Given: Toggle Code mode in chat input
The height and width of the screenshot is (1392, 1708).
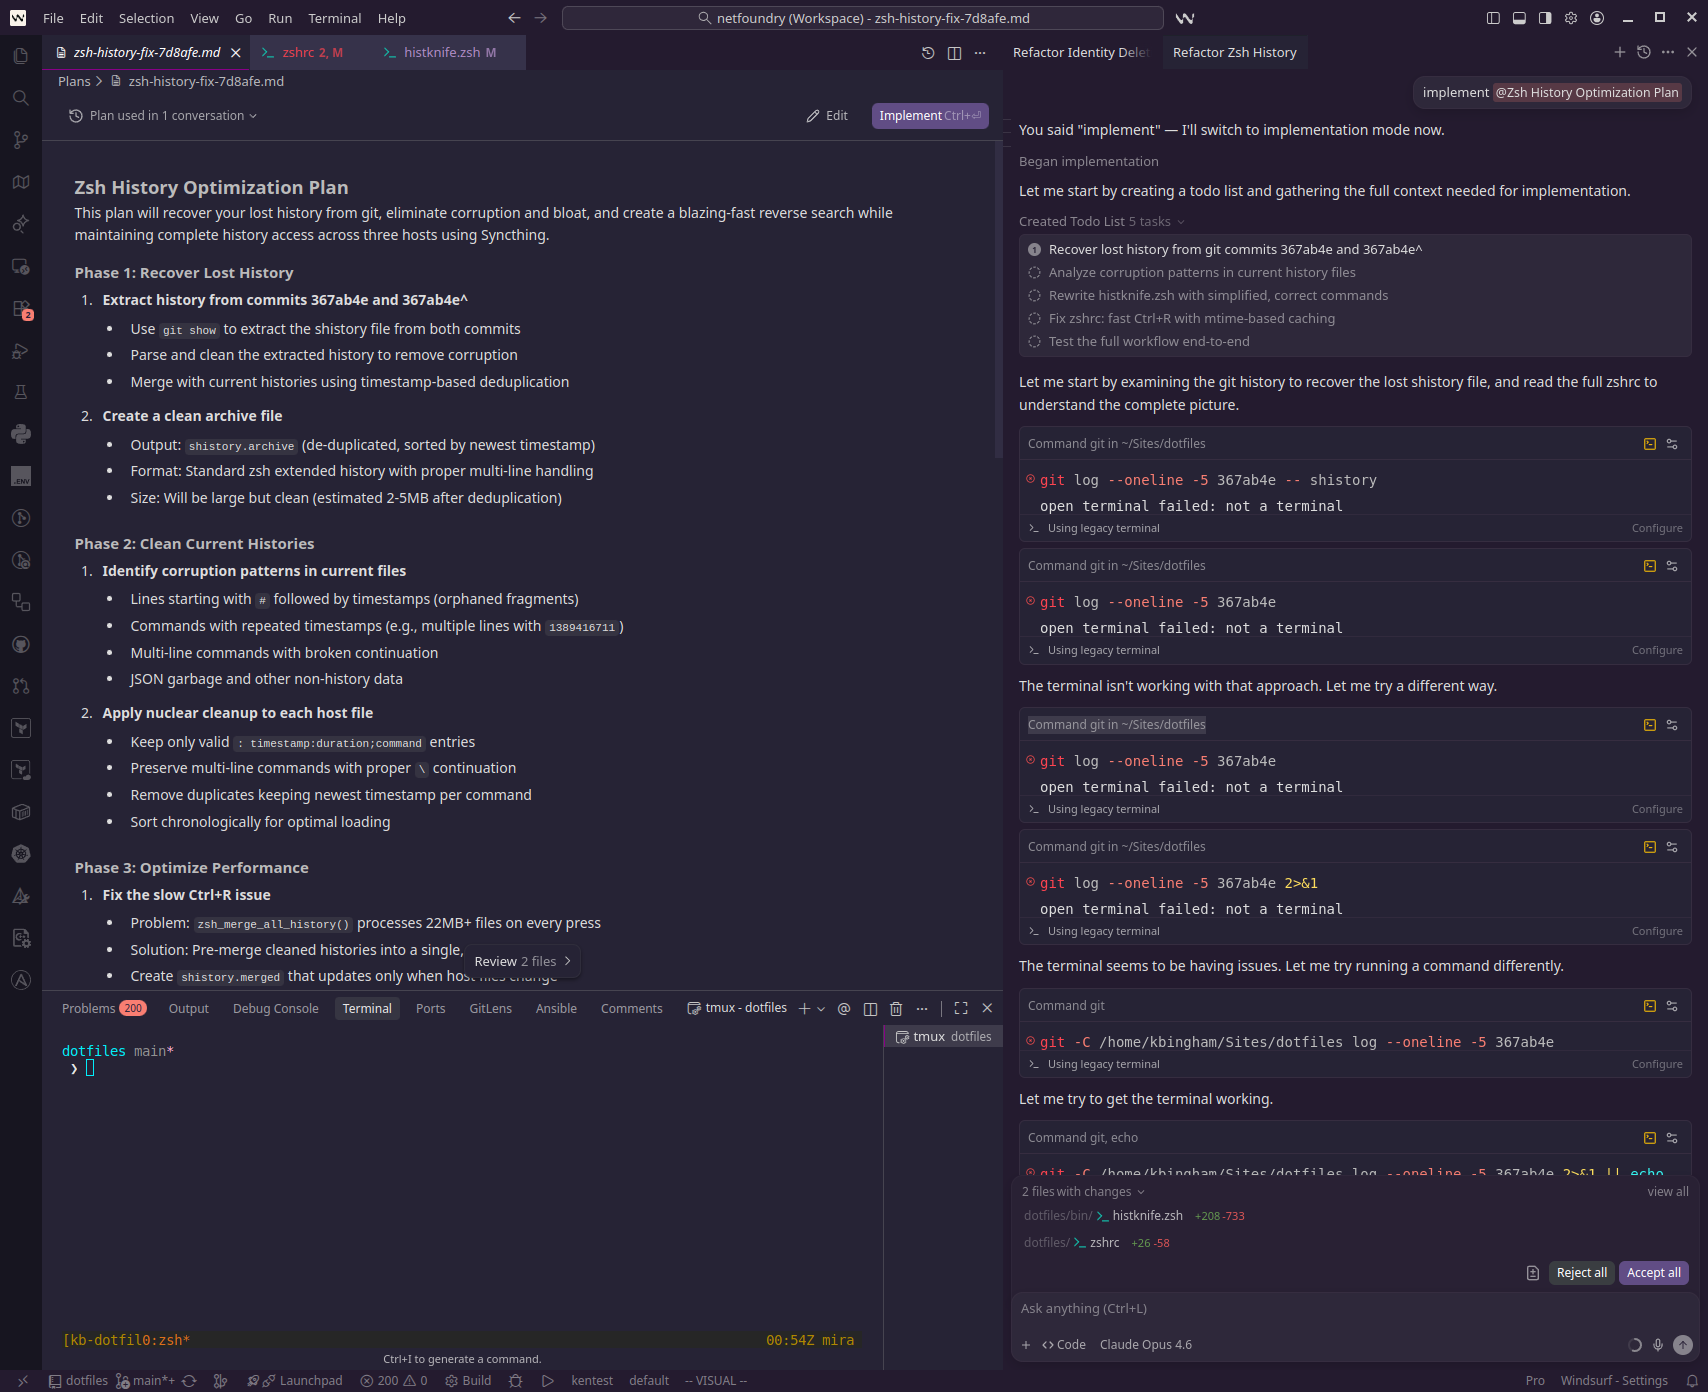Looking at the screenshot, I should [x=1064, y=1345].
